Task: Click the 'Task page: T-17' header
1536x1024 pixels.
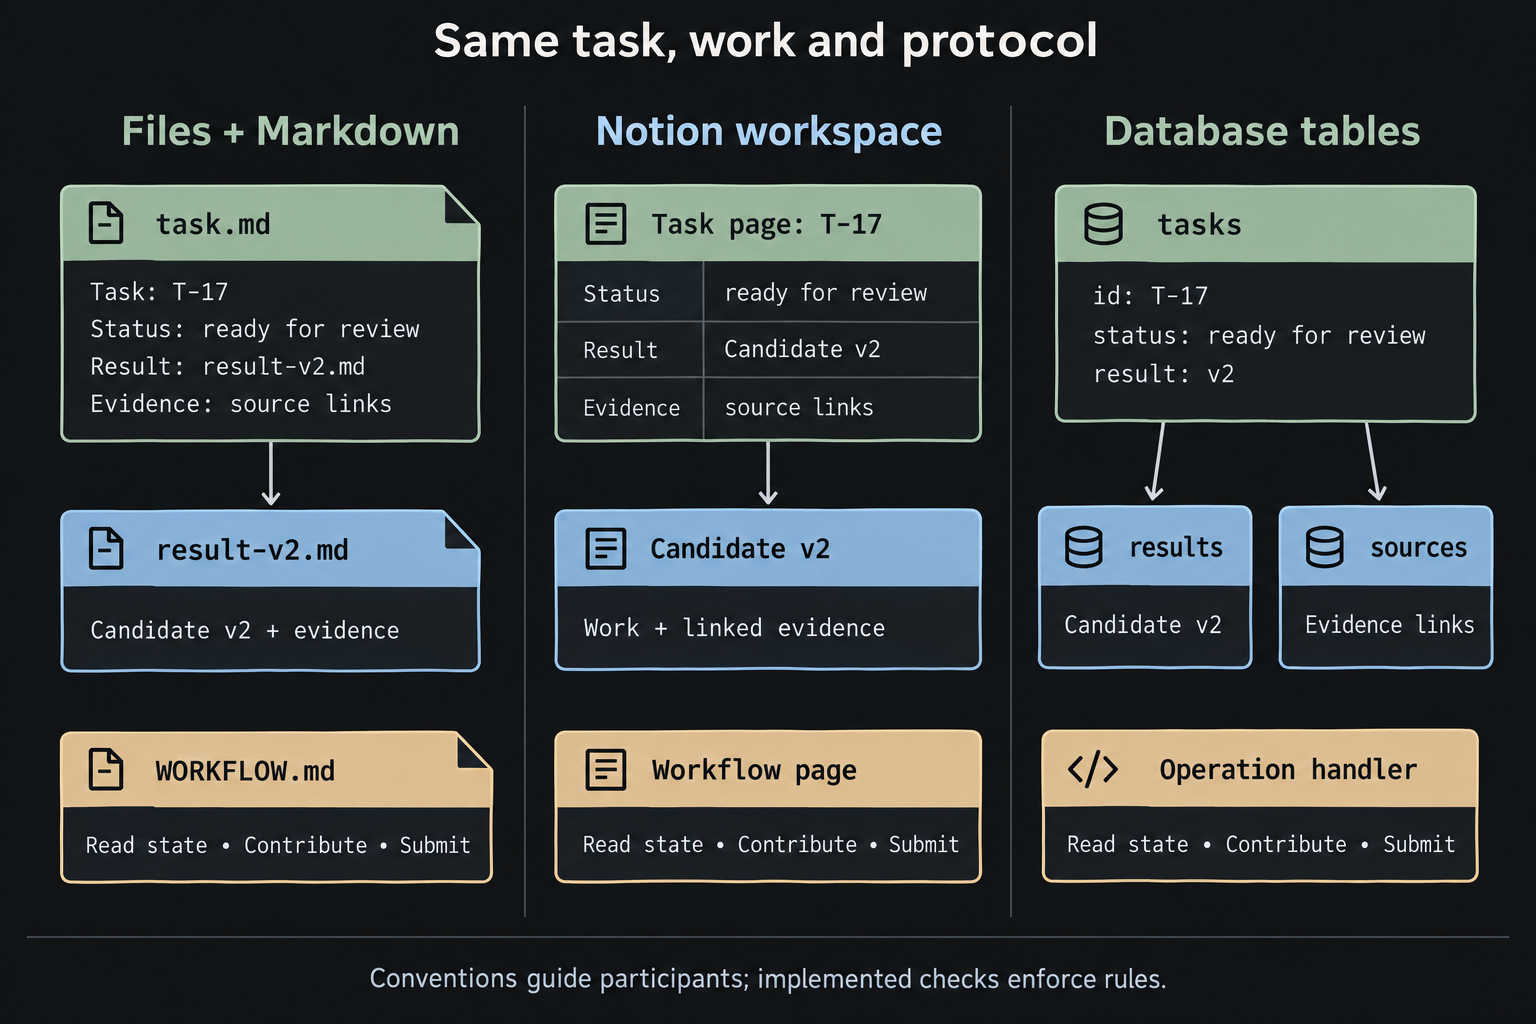Action: pos(767,224)
